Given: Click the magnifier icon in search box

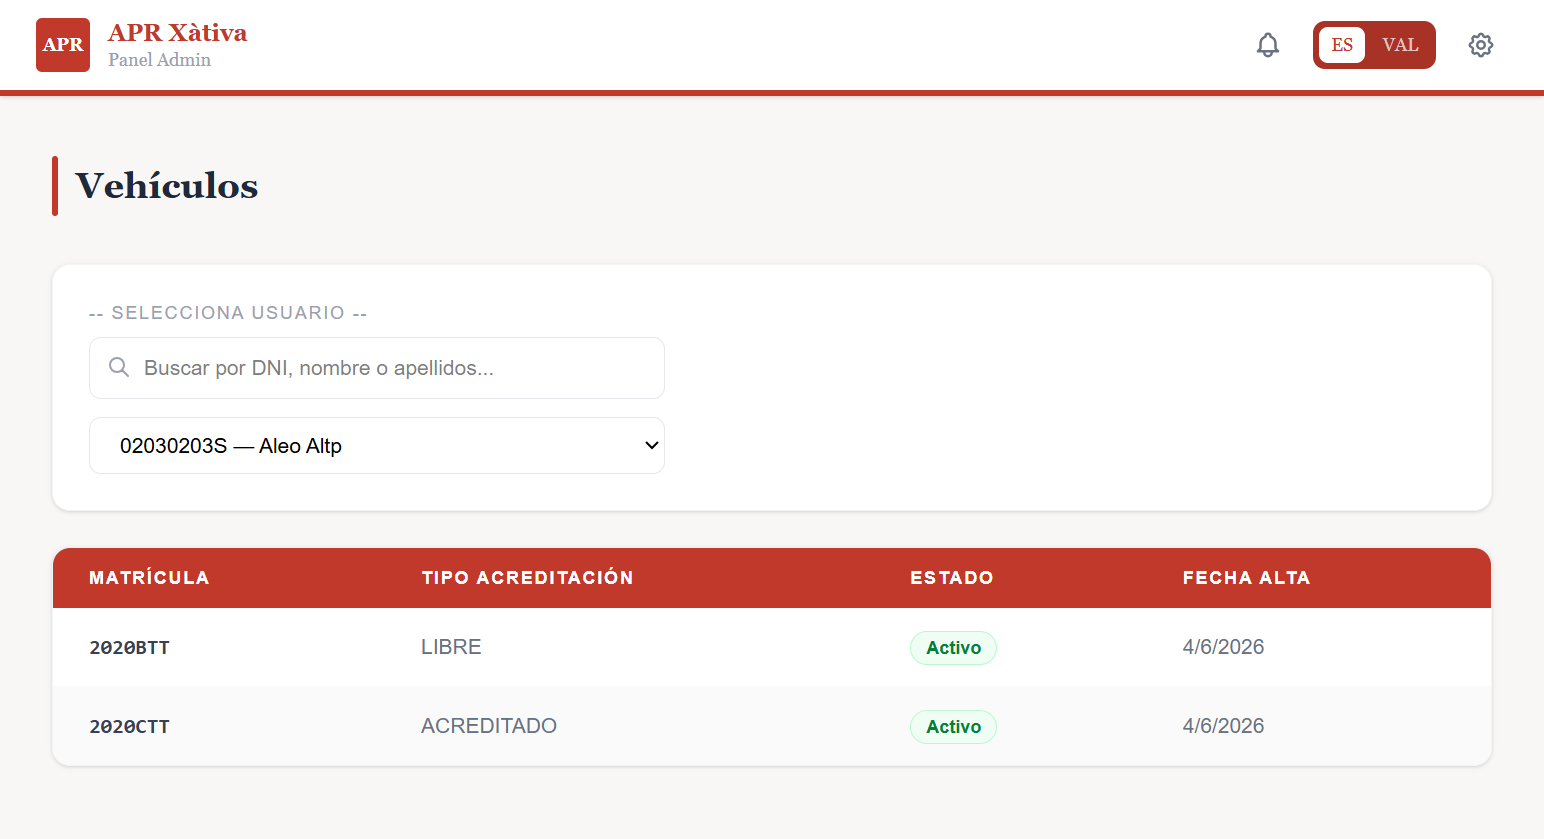Looking at the screenshot, I should pyautogui.click(x=119, y=367).
